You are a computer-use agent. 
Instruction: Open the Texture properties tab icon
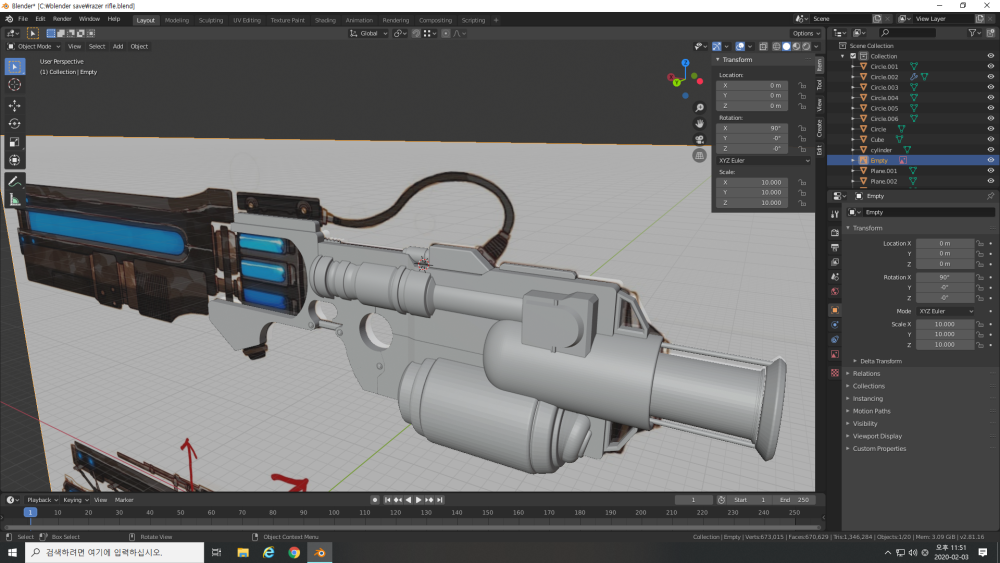pyautogui.click(x=835, y=372)
